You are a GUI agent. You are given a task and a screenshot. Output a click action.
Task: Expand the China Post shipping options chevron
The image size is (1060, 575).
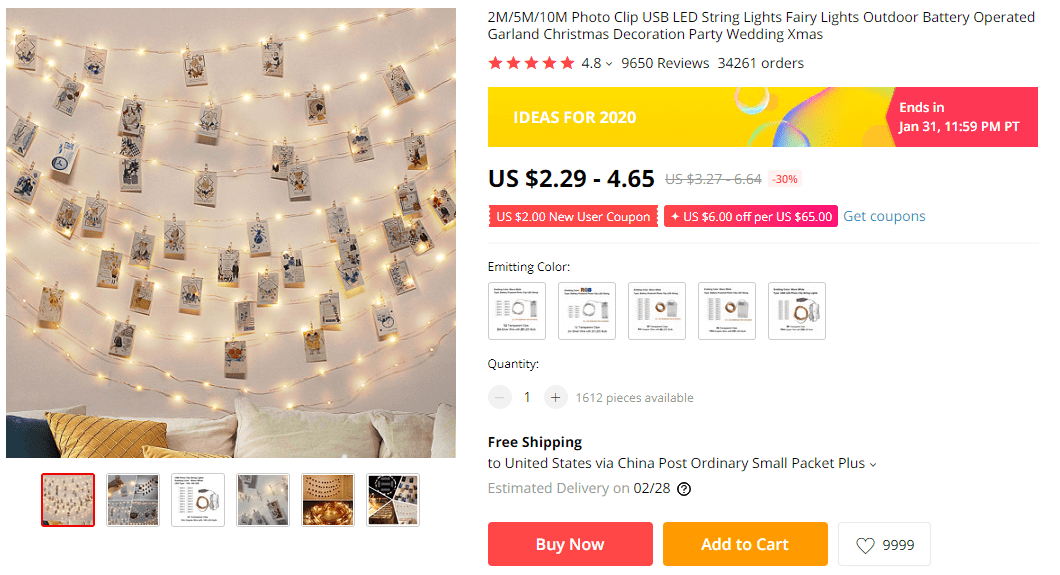(873, 464)
